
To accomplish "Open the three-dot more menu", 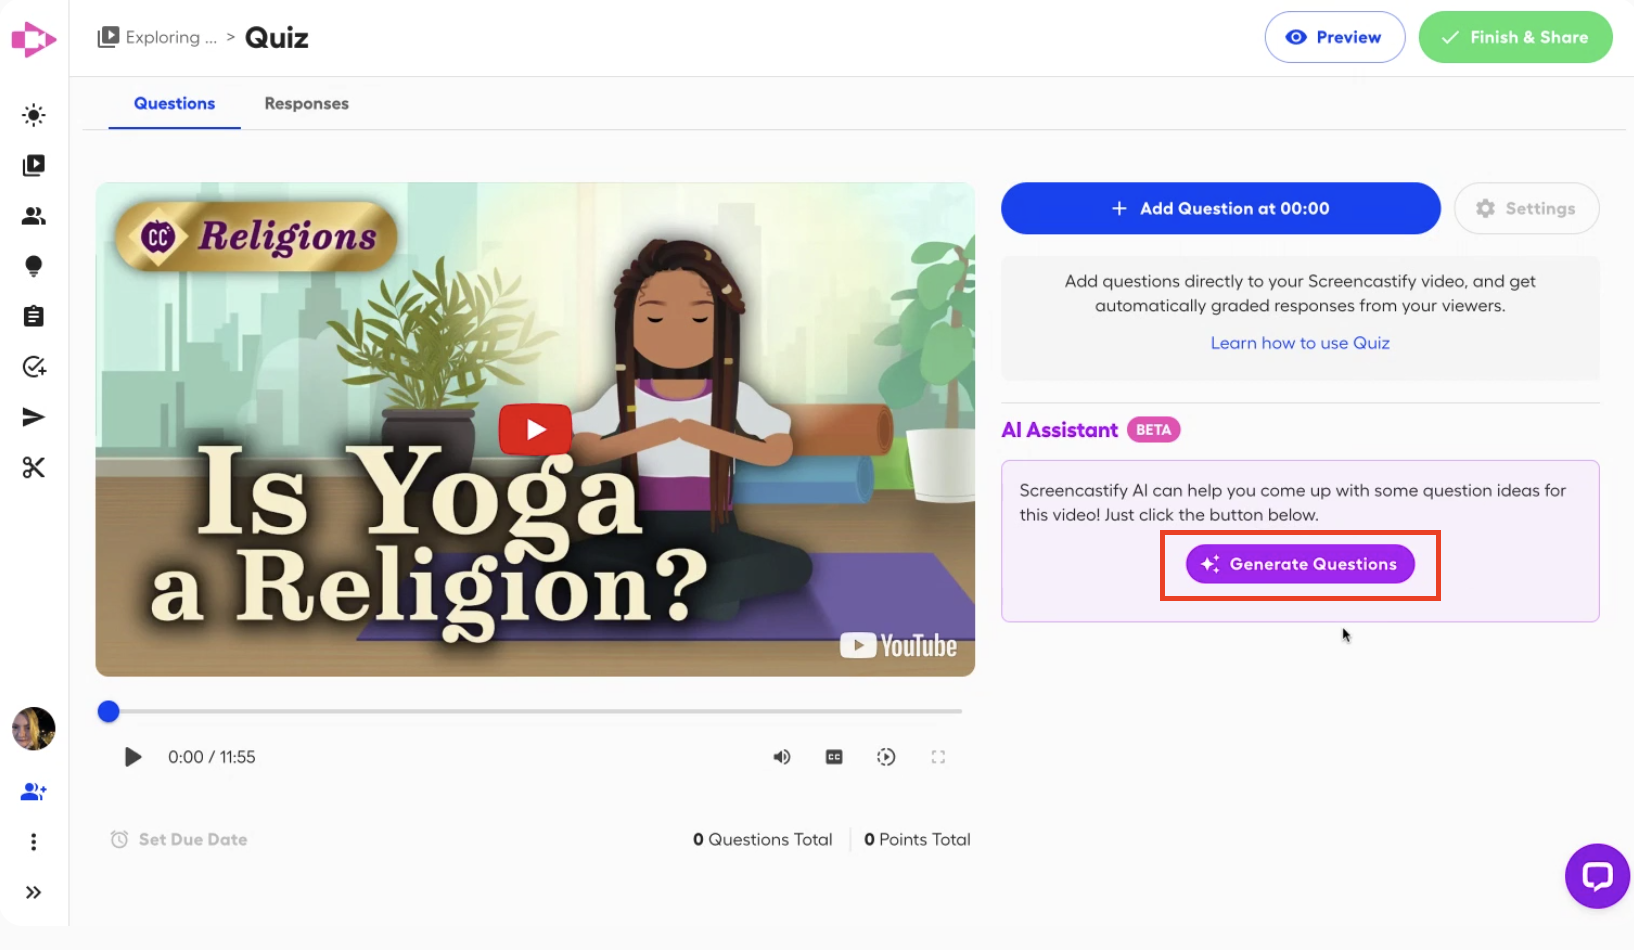I will 34,842.
